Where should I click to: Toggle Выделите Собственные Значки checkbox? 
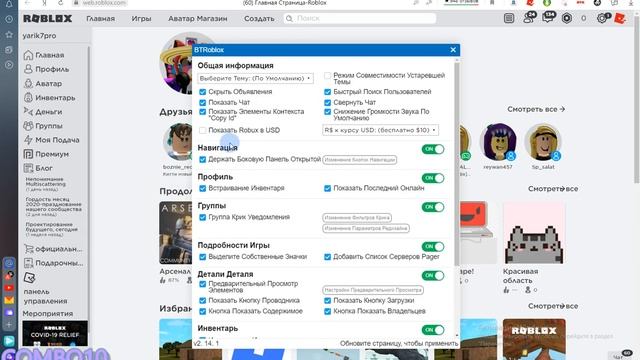(x=202, y=257)
